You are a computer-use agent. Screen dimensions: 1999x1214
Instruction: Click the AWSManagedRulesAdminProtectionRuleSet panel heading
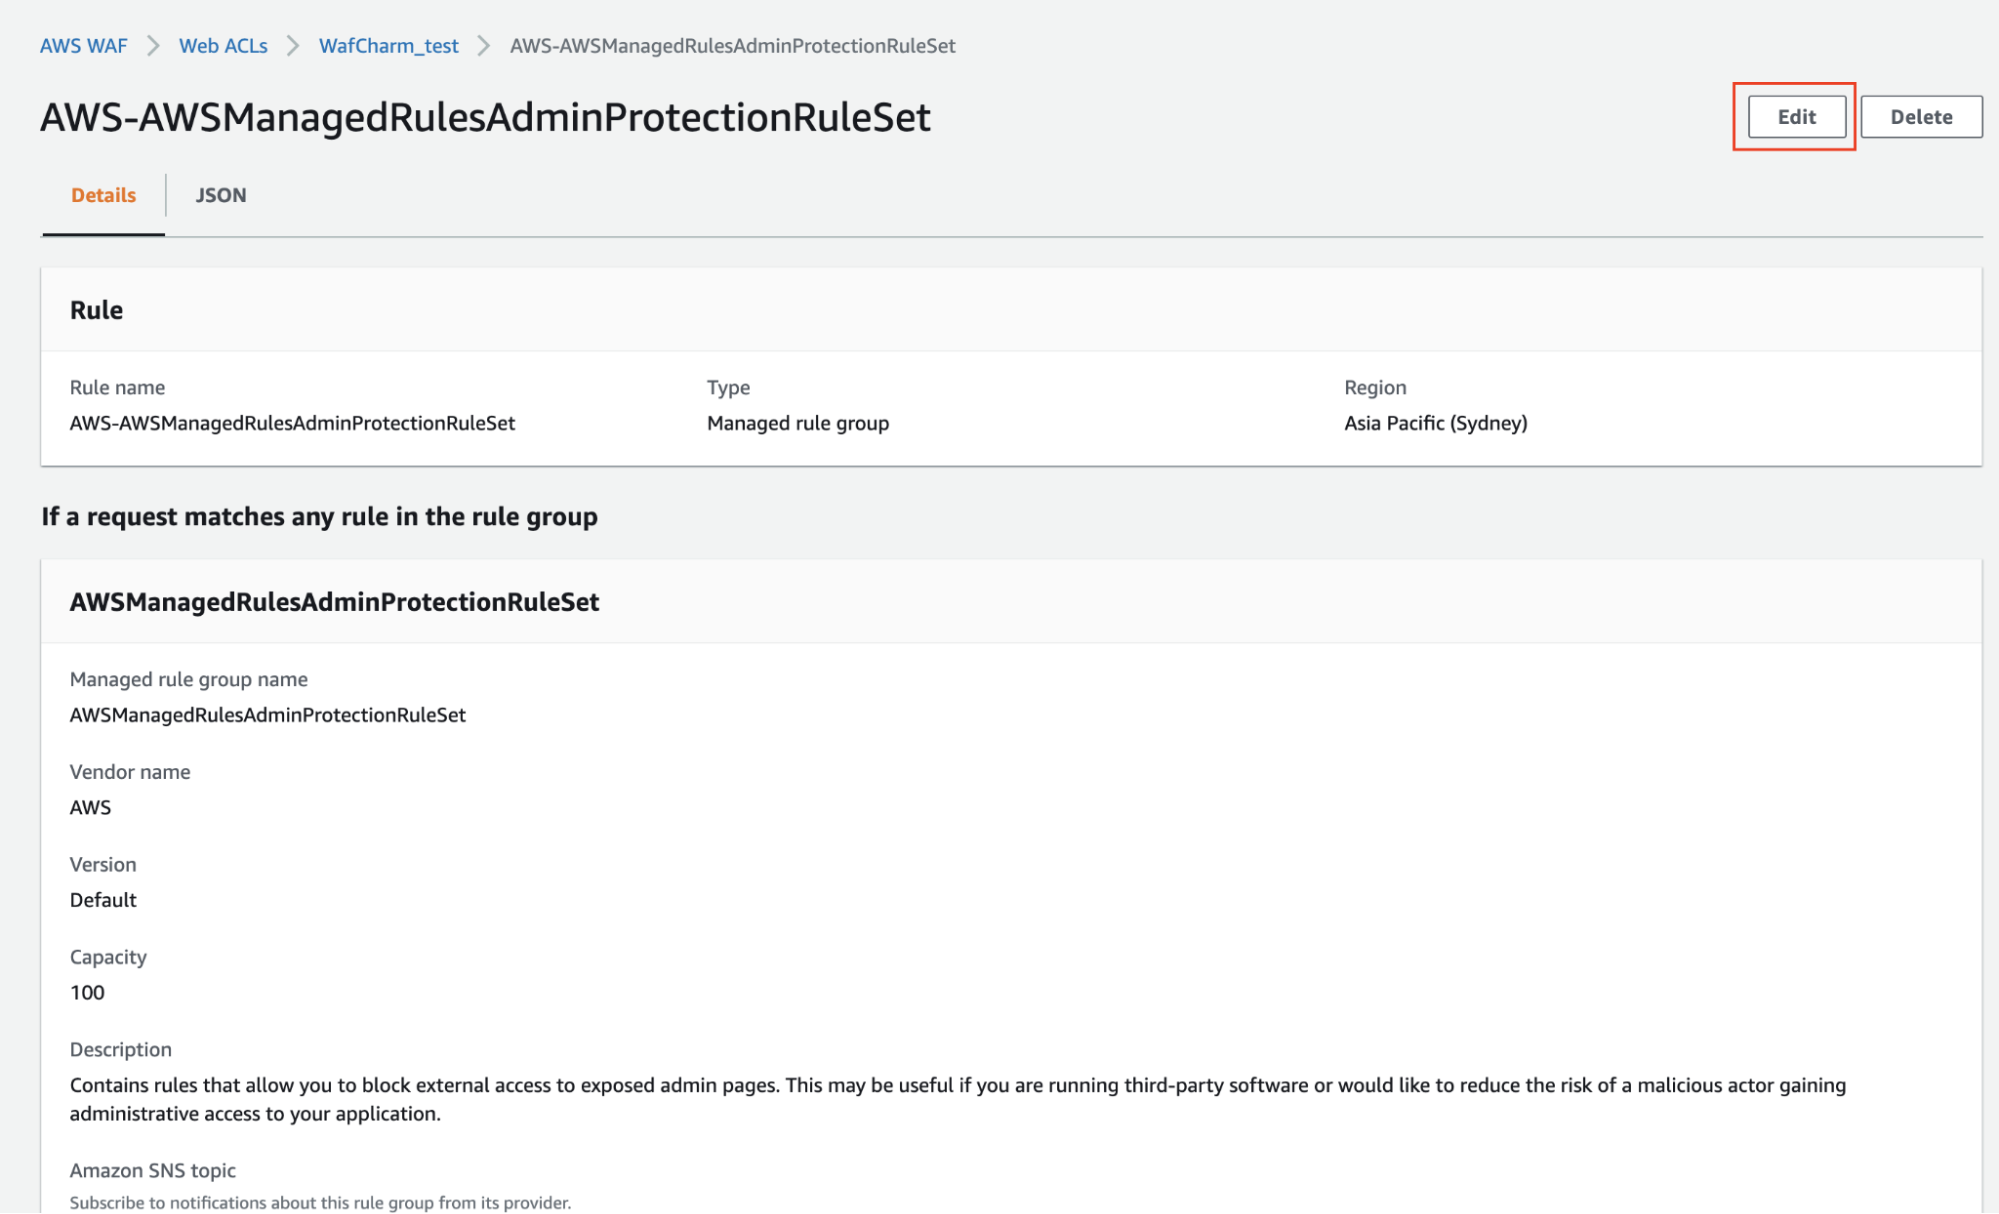click(334, 602)
